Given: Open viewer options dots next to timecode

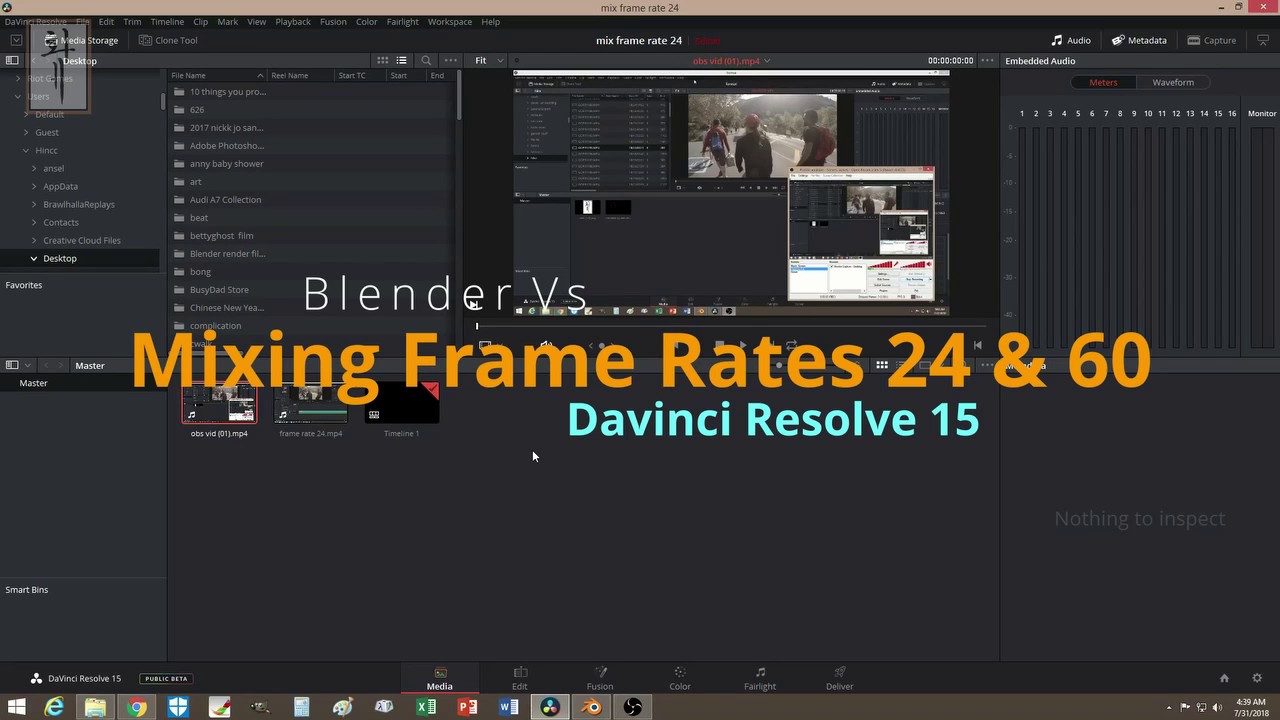Looking at the screenshot, I should click(x=987, y=60).
